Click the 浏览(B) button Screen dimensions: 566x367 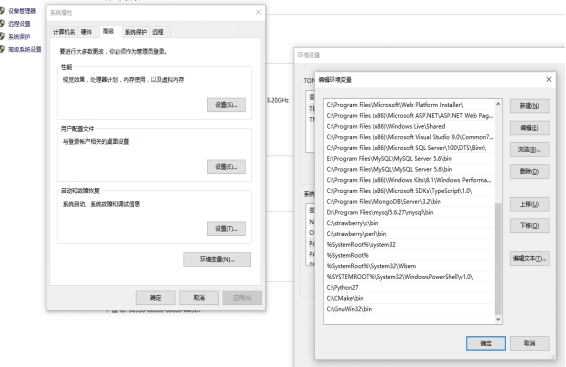[530, 149]
